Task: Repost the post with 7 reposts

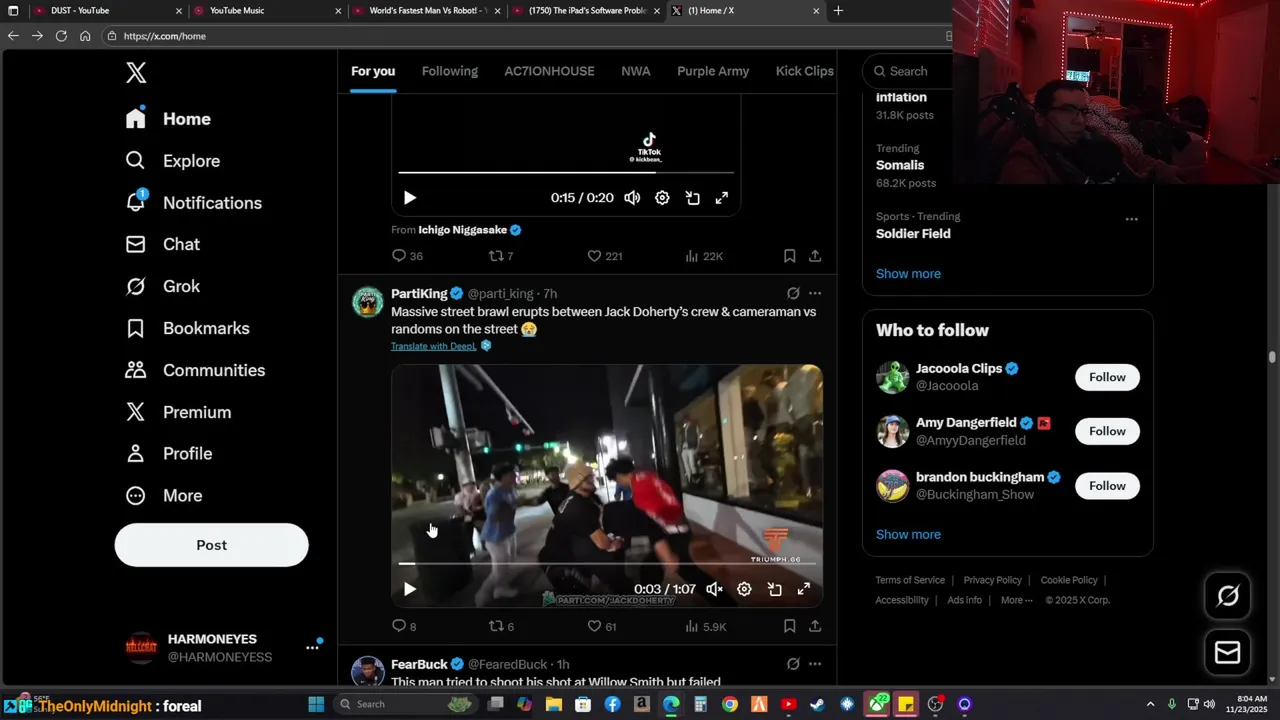Action: [x=500, y=256]
